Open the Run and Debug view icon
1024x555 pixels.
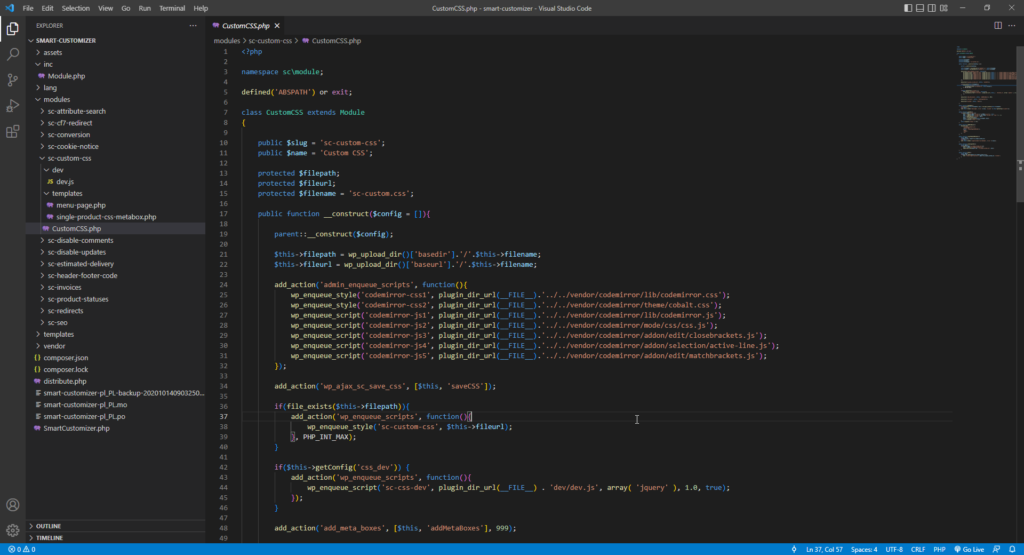[12, 106]
